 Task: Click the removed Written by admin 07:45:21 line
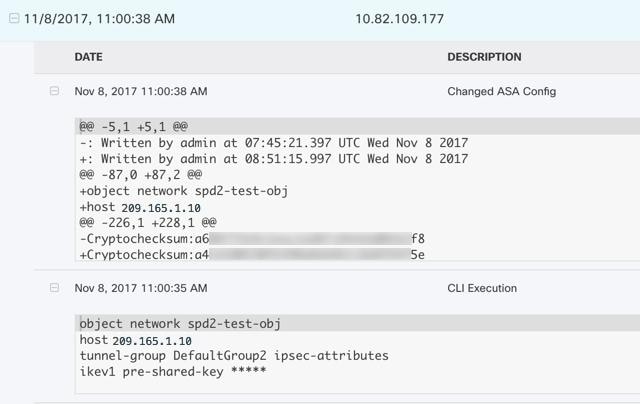click(274, 143)
